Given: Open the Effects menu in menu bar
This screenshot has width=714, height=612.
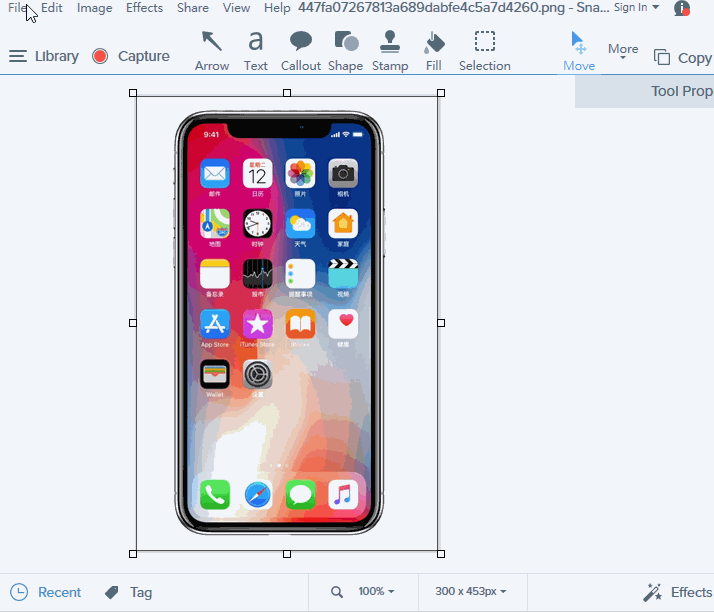Looking at the screenshot, I should coord(144,8).
